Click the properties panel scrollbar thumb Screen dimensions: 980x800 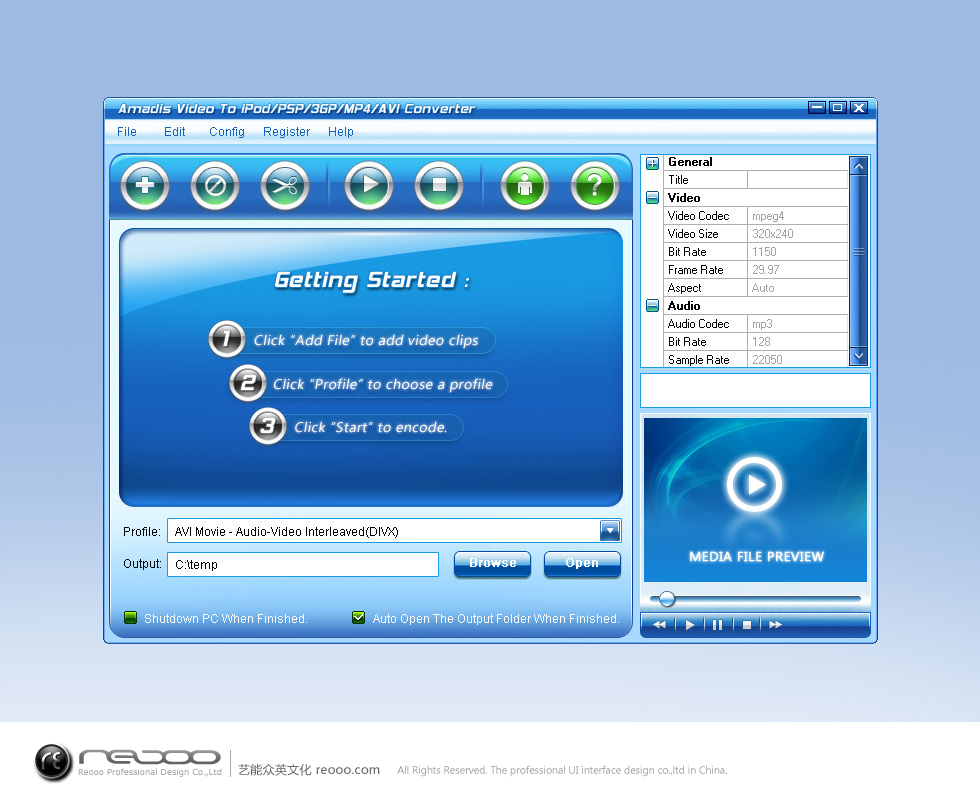[859, 252]
